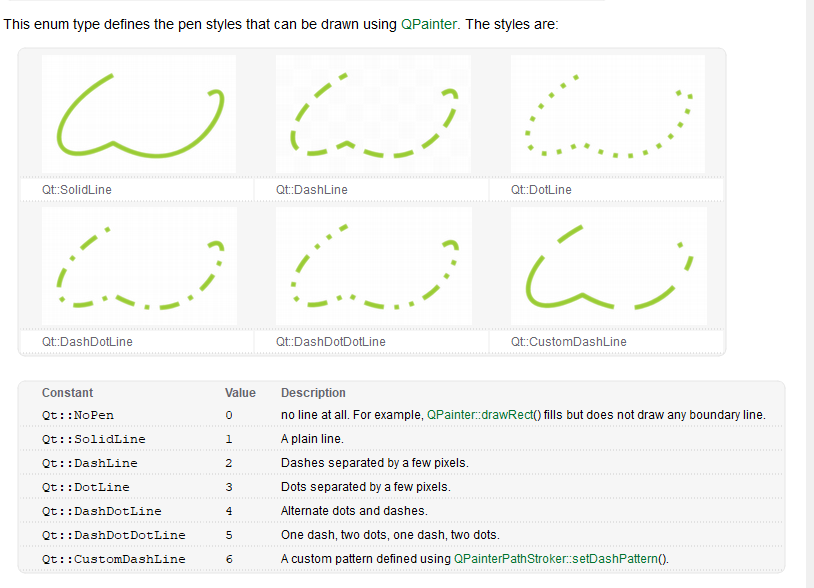Screen dimensions: 814x588
Task: Select the Qt::DashLine image caption
Action: (x=311, y=190)
